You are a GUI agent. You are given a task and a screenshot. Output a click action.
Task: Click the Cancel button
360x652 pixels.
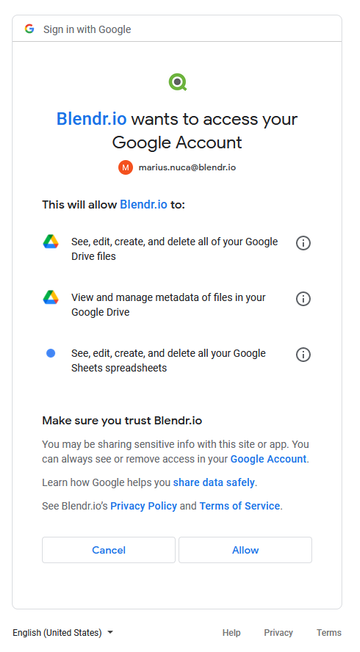108,550
